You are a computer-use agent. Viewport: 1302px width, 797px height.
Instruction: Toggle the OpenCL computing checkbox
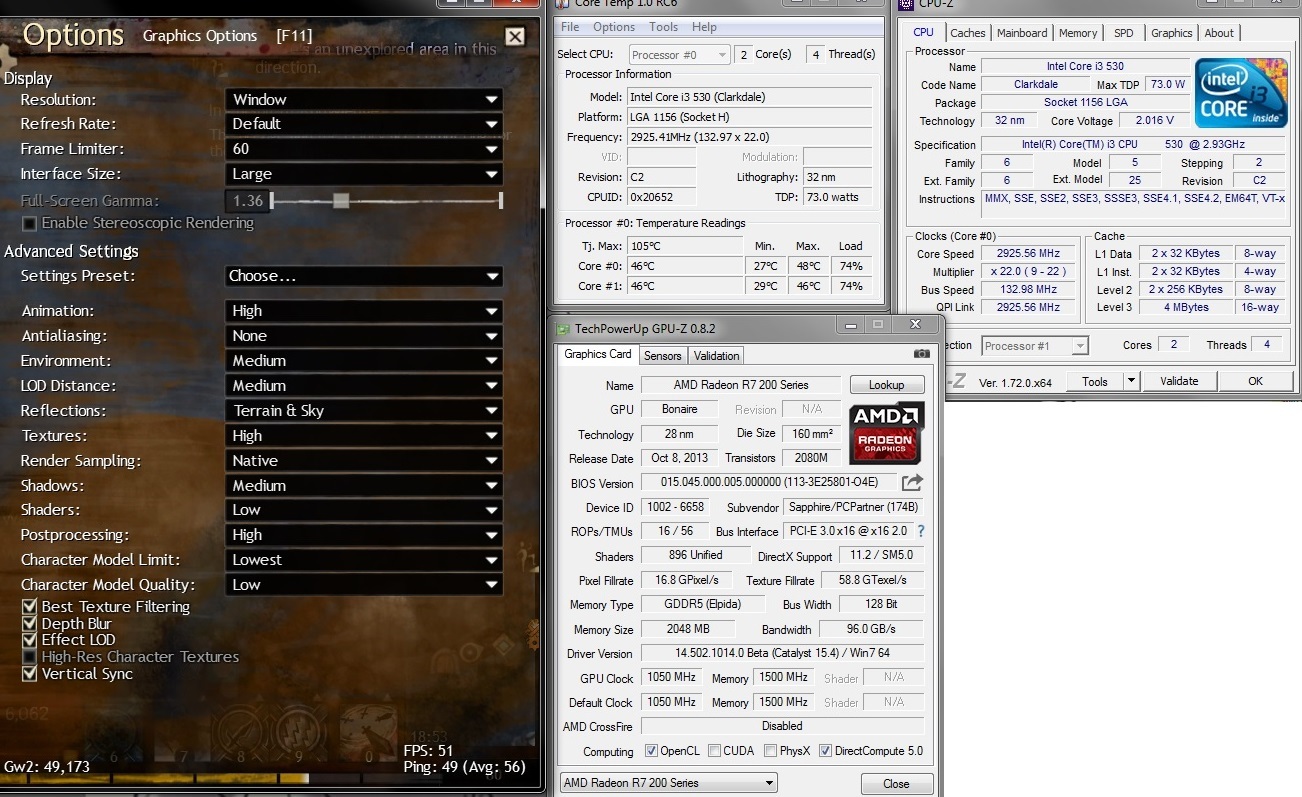click(x=652, y=751)
